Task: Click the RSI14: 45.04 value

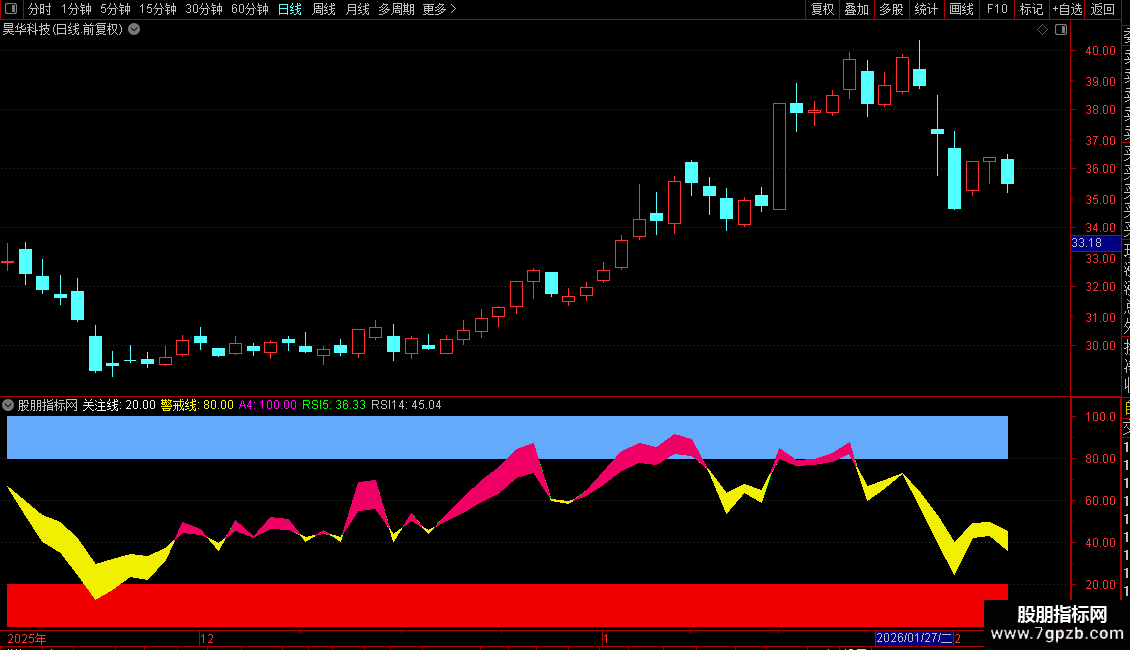Action: click(406, 405)
